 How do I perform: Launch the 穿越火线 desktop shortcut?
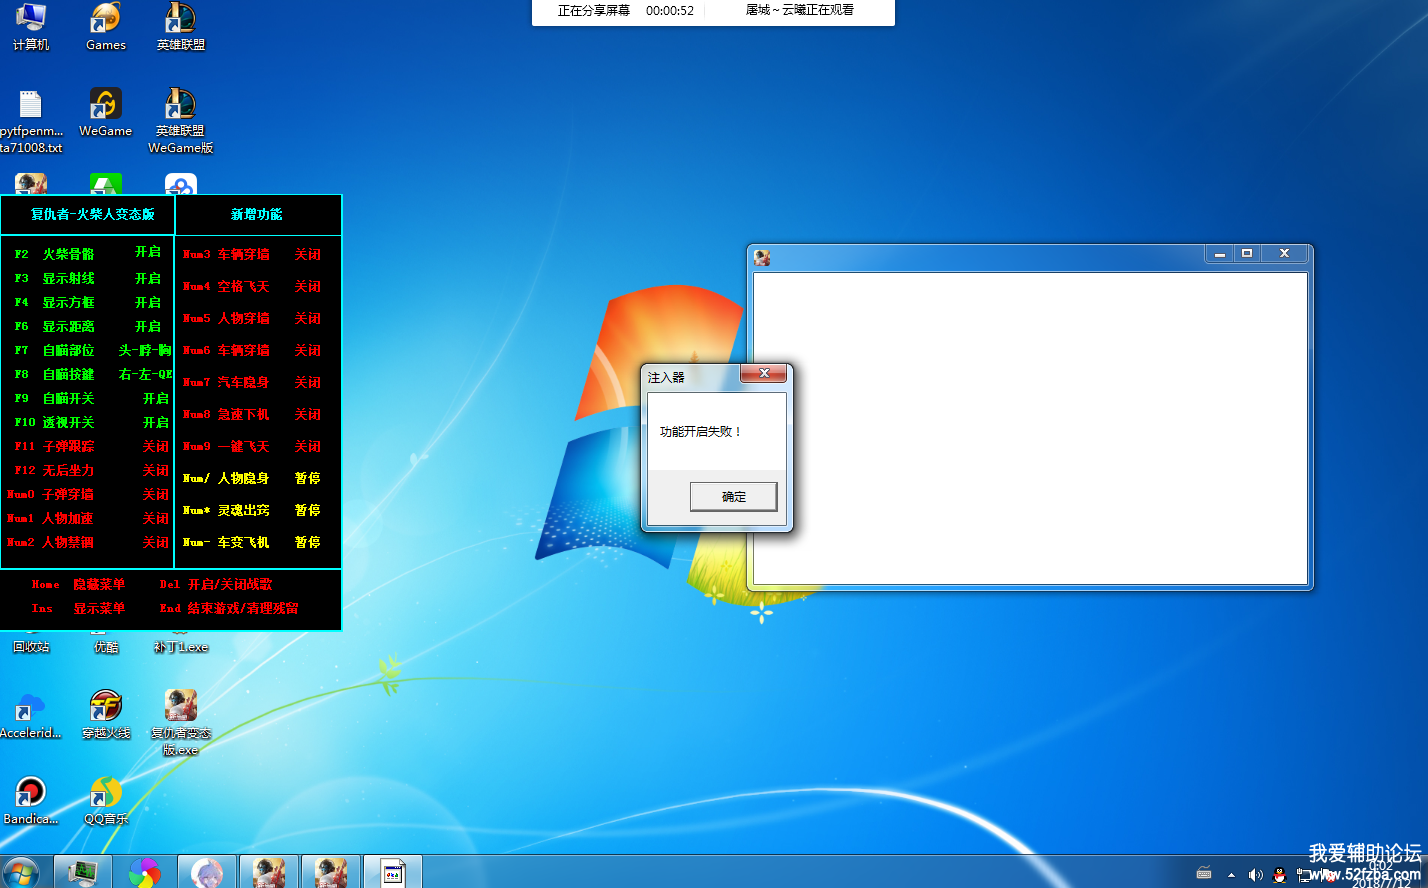click(106, 715)
